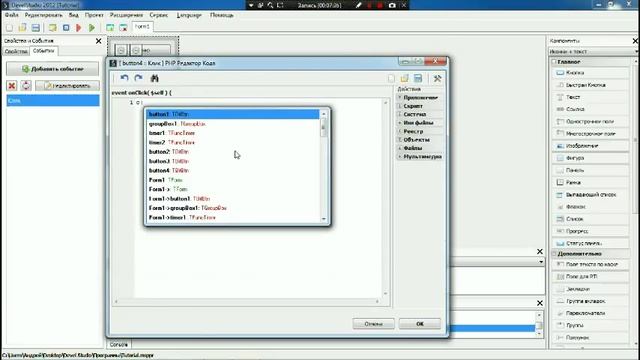Screen dimensions: 640x360
Task: Delete selected event with red X icon
Action: pyautogui.click(x=12, y=85)
